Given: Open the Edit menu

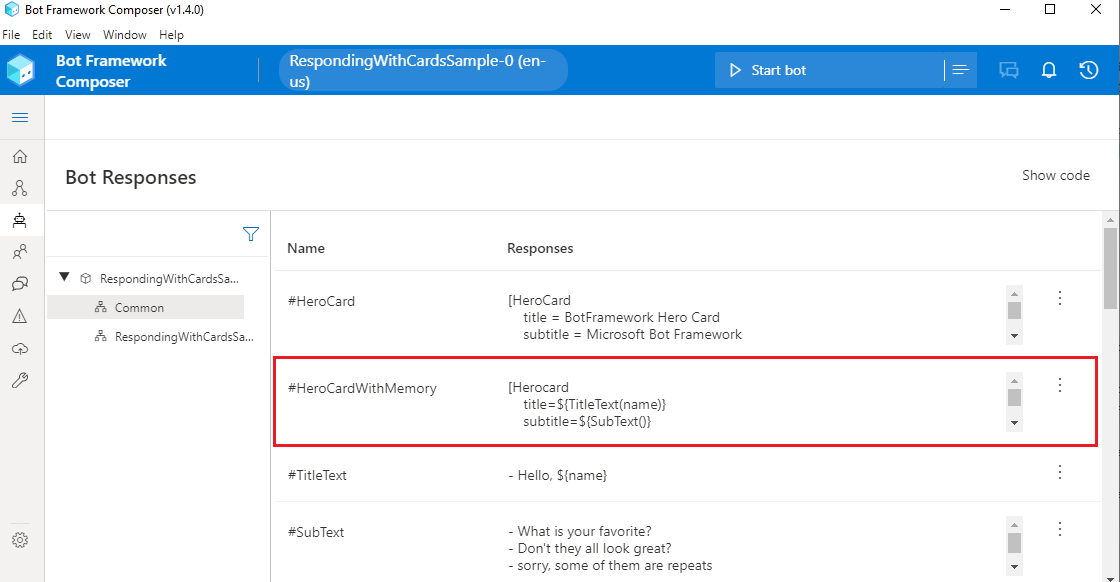Looking at the screenshot, I should tap(42, 35).
